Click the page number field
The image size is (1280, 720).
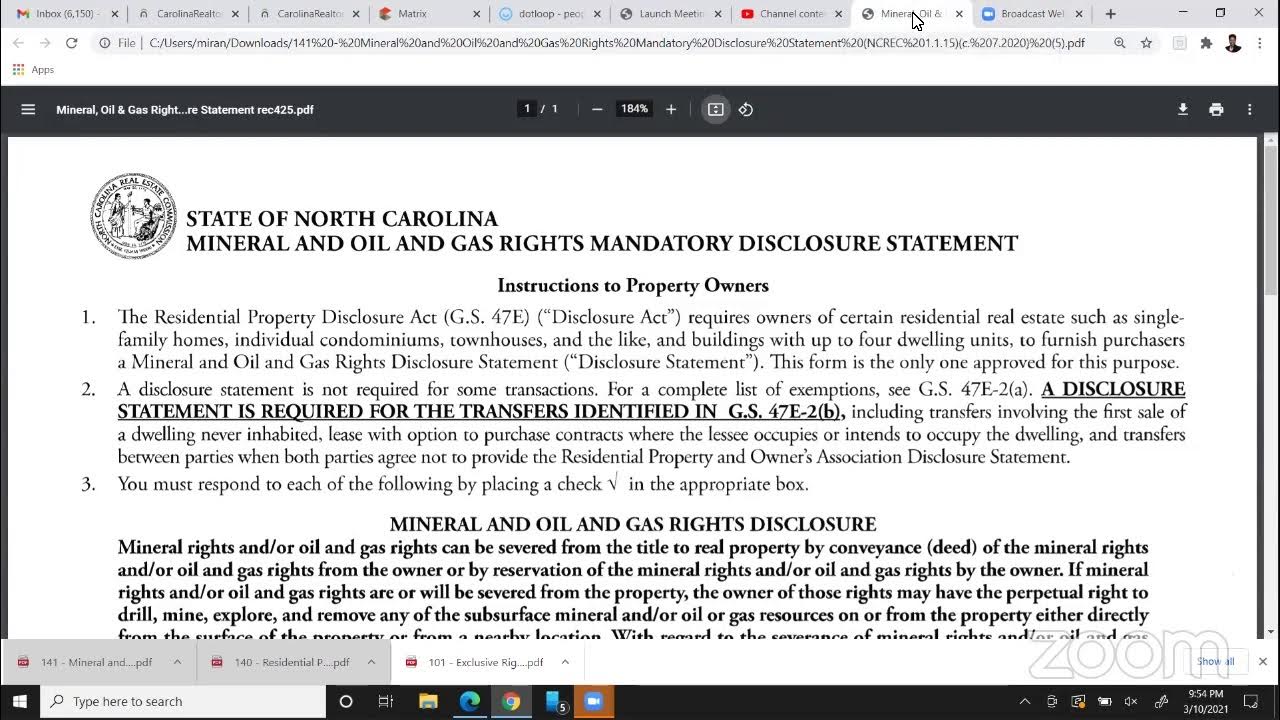(x=527, y=109)
